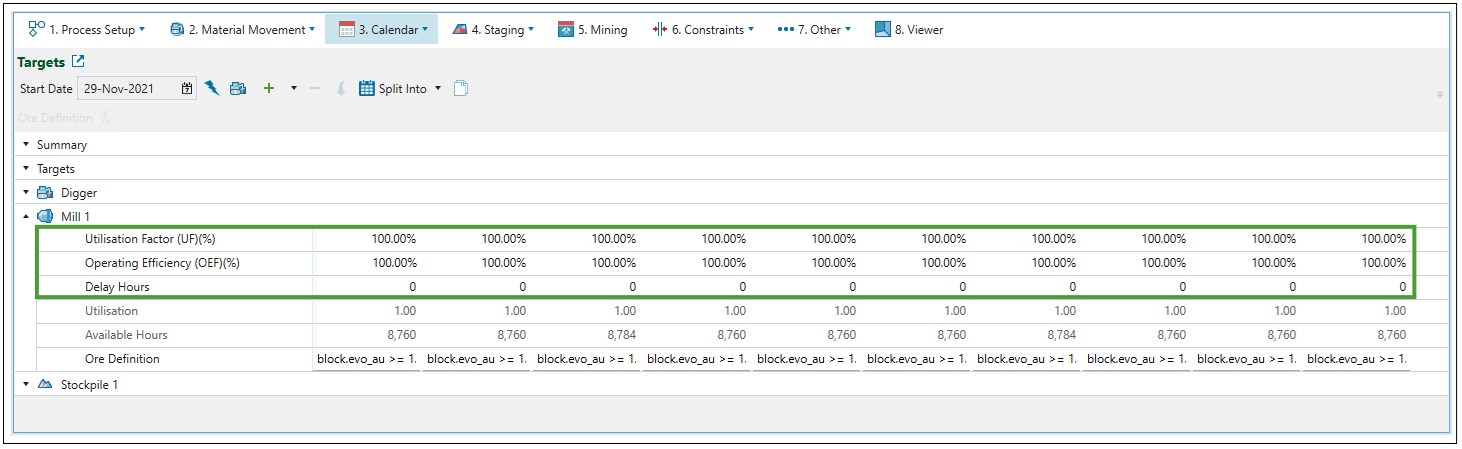This screenshot has height=449, width=1462.
Task: Open the 6. Constraints menu
Action: coord(703,30)
